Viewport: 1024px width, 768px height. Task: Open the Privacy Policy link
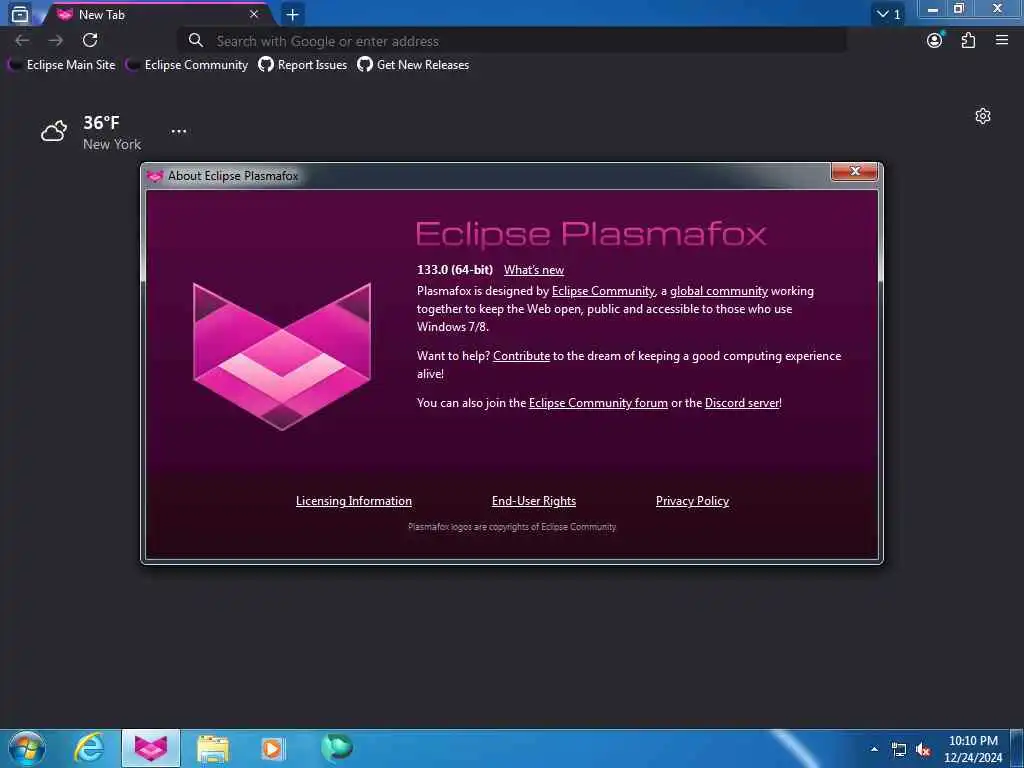pos(692,501)
